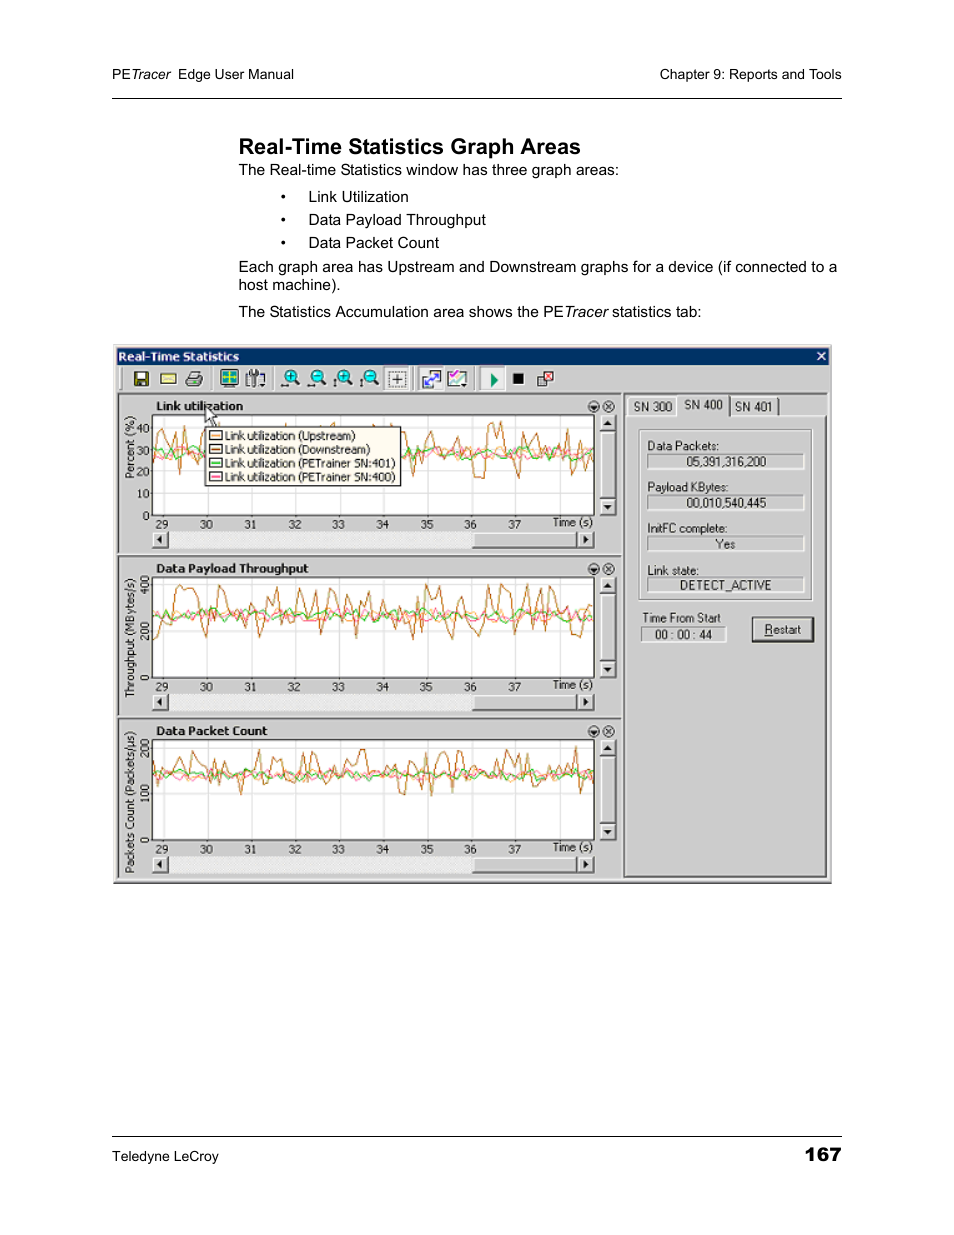Click Data Payload Throughput horizontal scroll right arrow
The image size is (954, 1235).
tap(586, 702)
